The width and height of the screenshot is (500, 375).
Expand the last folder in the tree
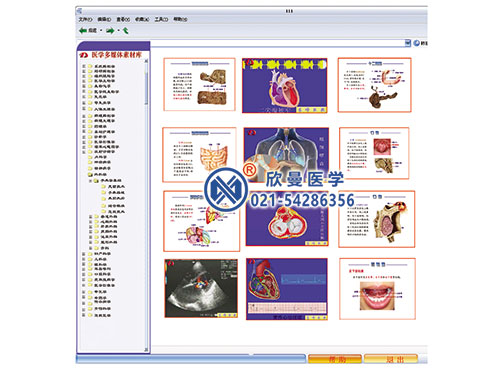(84, 315)
